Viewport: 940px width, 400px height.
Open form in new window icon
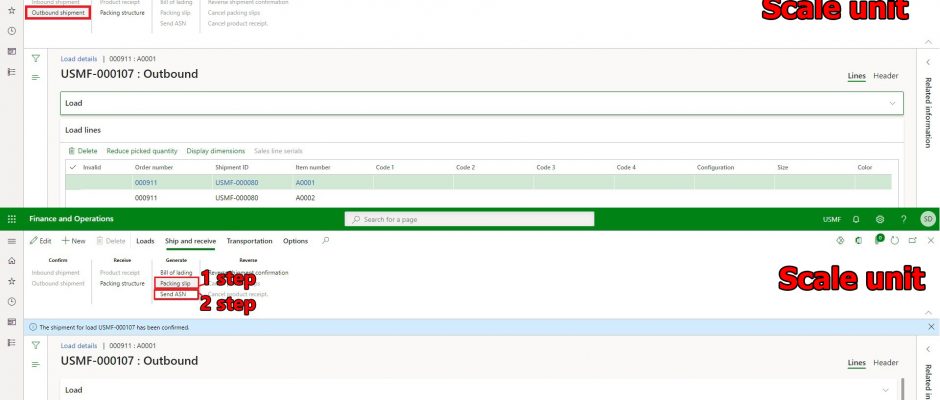pyautogui.click(x=912, y=240)
